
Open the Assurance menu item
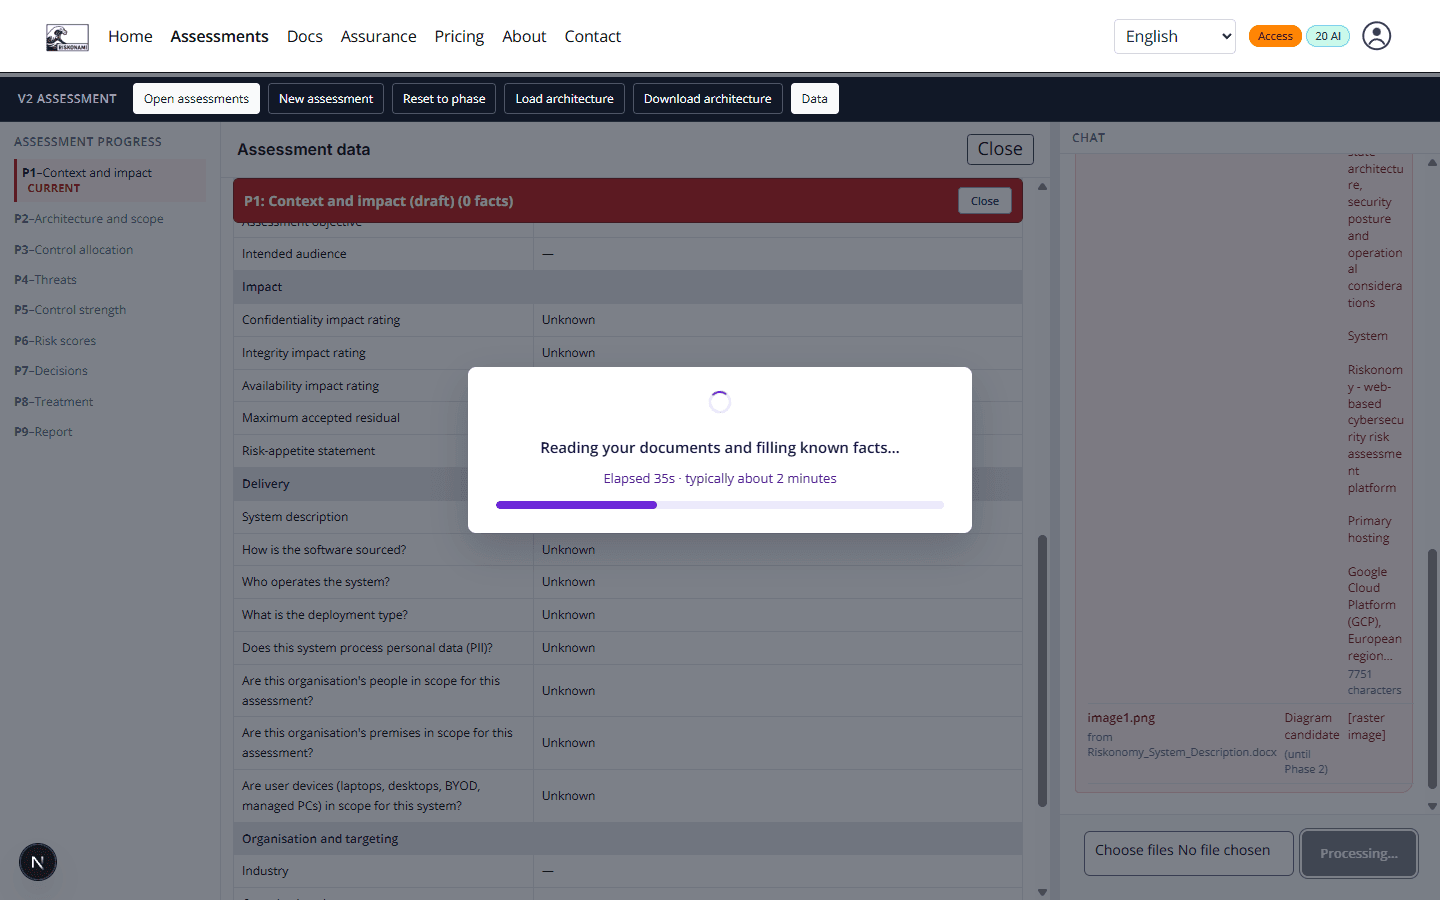tap(378, 37)
